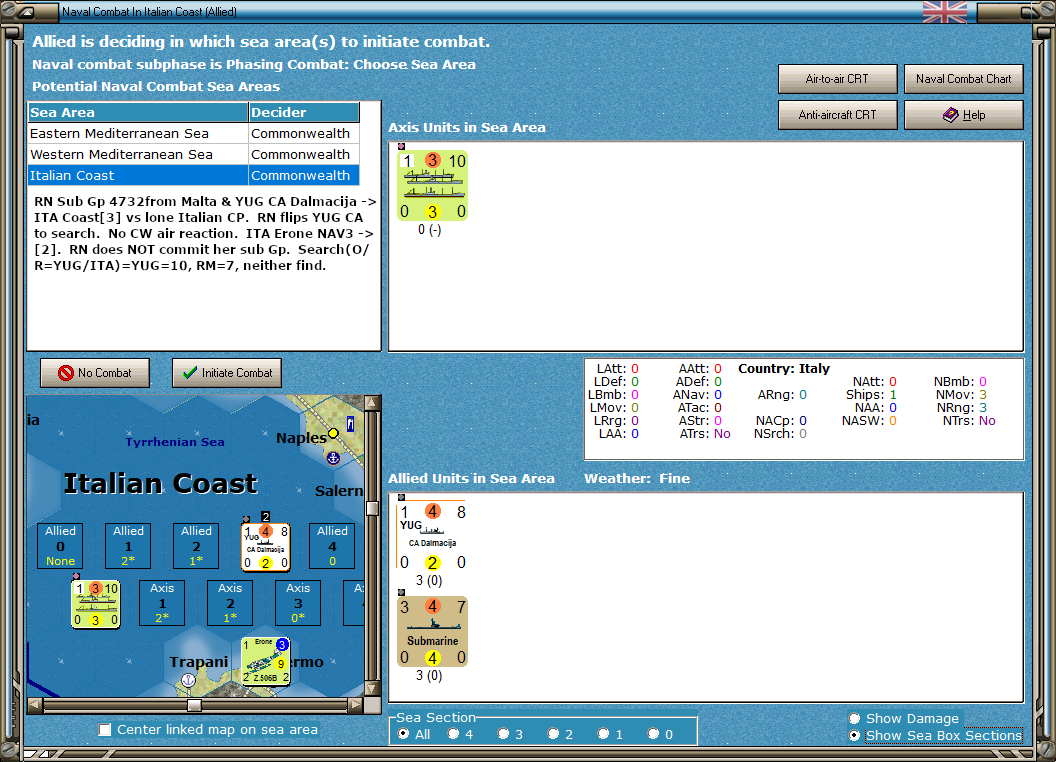Open the Naval Combat Chart
Screen dimensions: 1056x762
tap(963, 79)
